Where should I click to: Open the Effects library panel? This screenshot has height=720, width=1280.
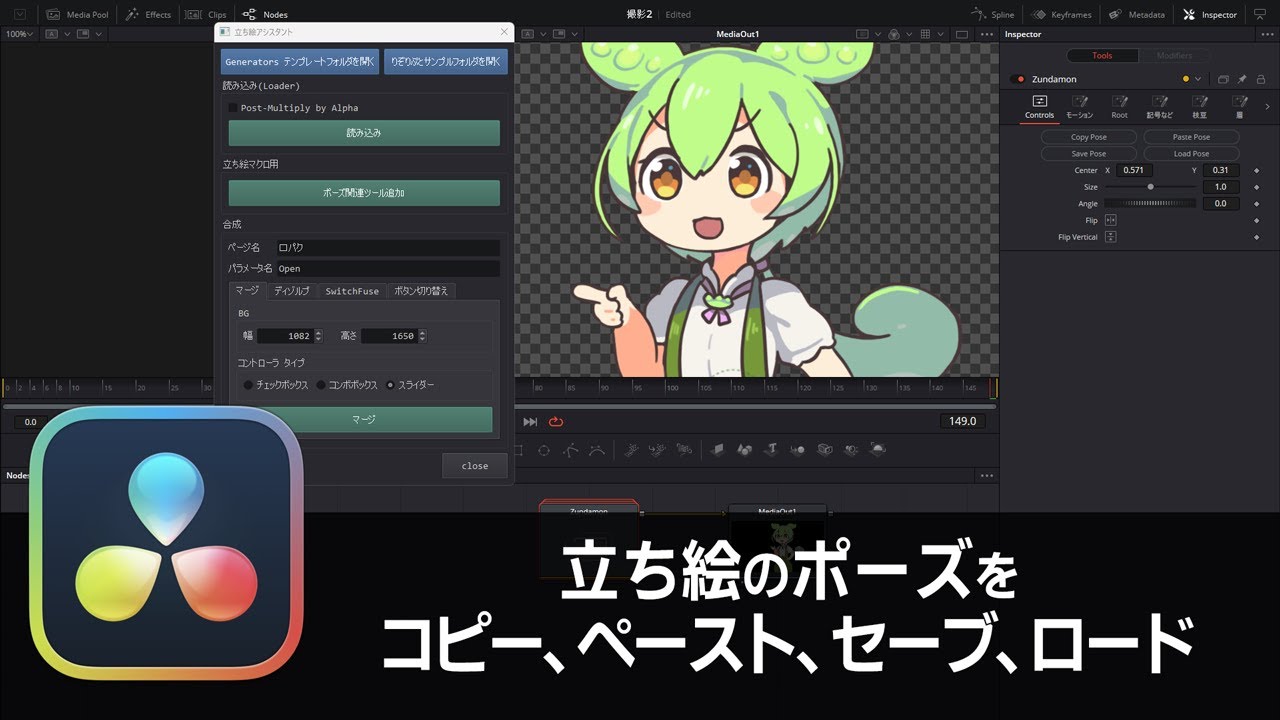tap(148, 15)
